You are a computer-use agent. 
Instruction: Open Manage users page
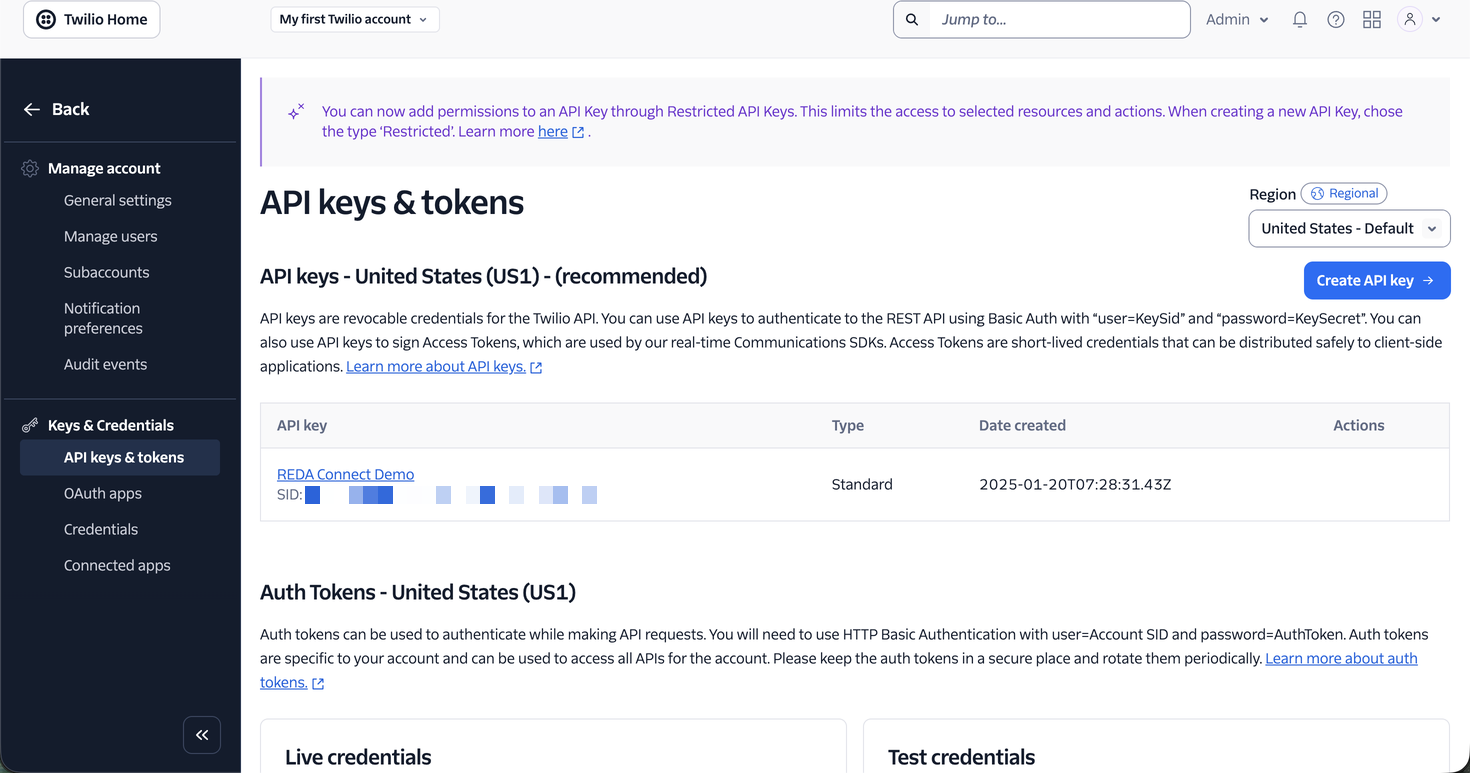[111, 236]
